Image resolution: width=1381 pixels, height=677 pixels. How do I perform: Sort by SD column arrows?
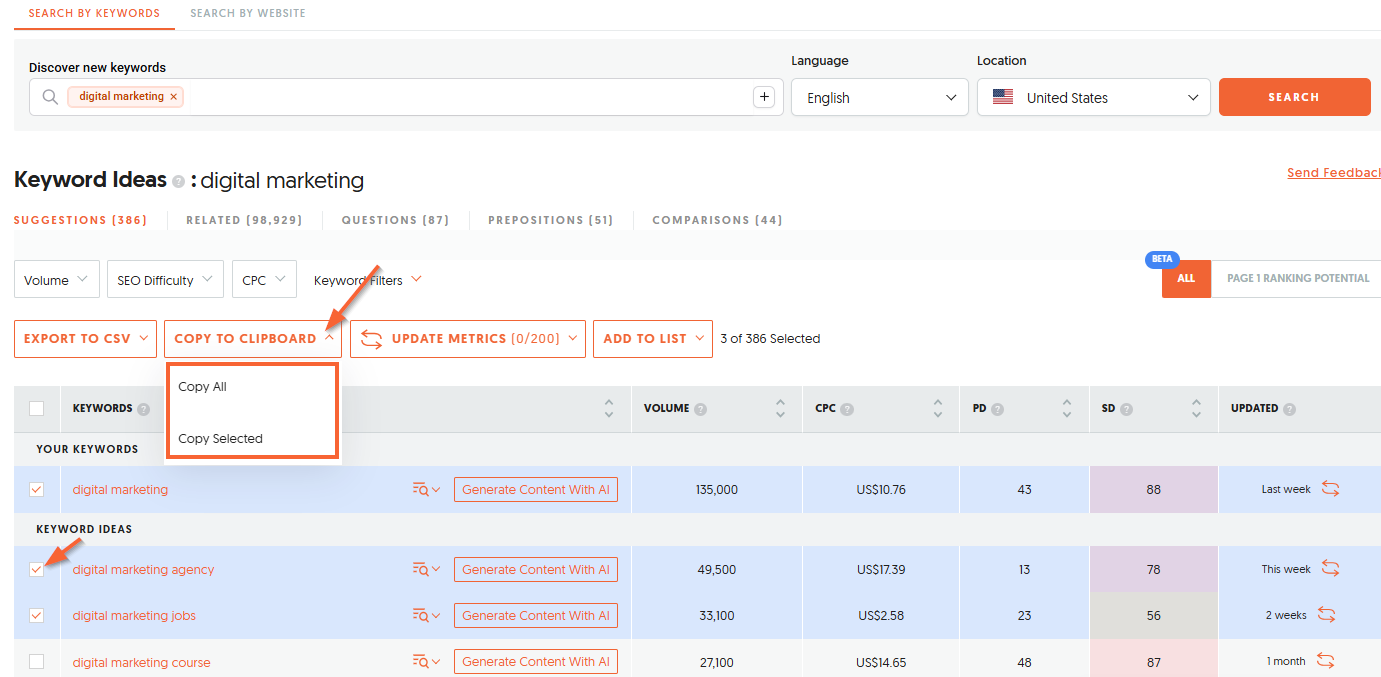click(1196, 408)
